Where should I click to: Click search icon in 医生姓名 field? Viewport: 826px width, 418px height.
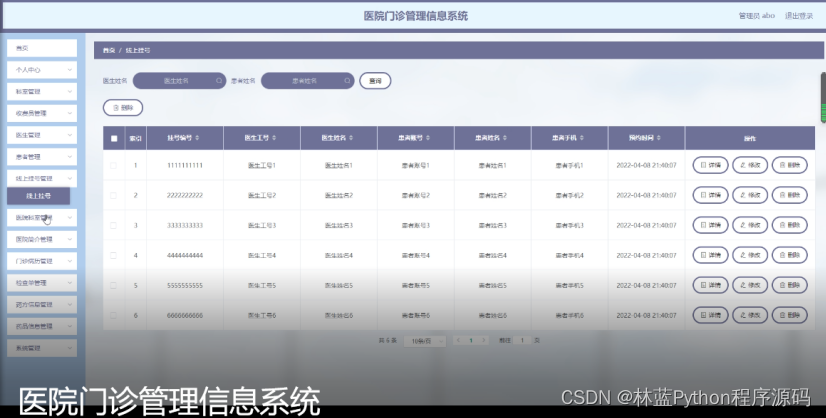point(219,81)
